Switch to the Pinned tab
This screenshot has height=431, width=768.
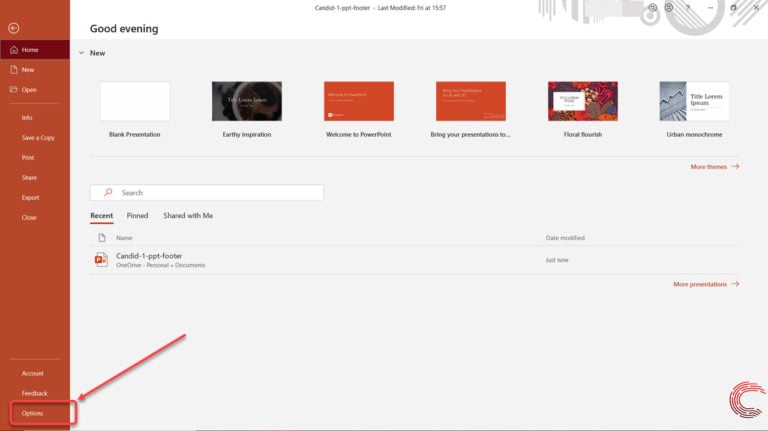[x=137, y=216]
